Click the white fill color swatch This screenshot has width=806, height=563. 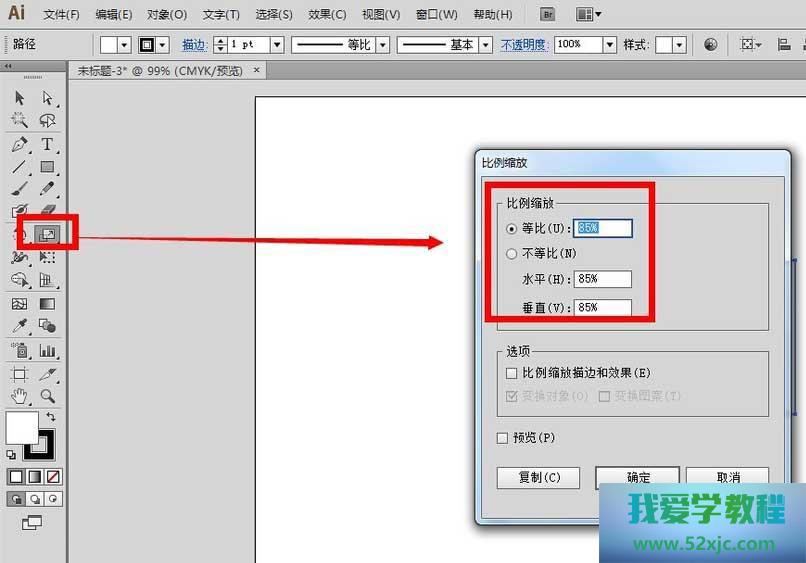coord(21,427)
